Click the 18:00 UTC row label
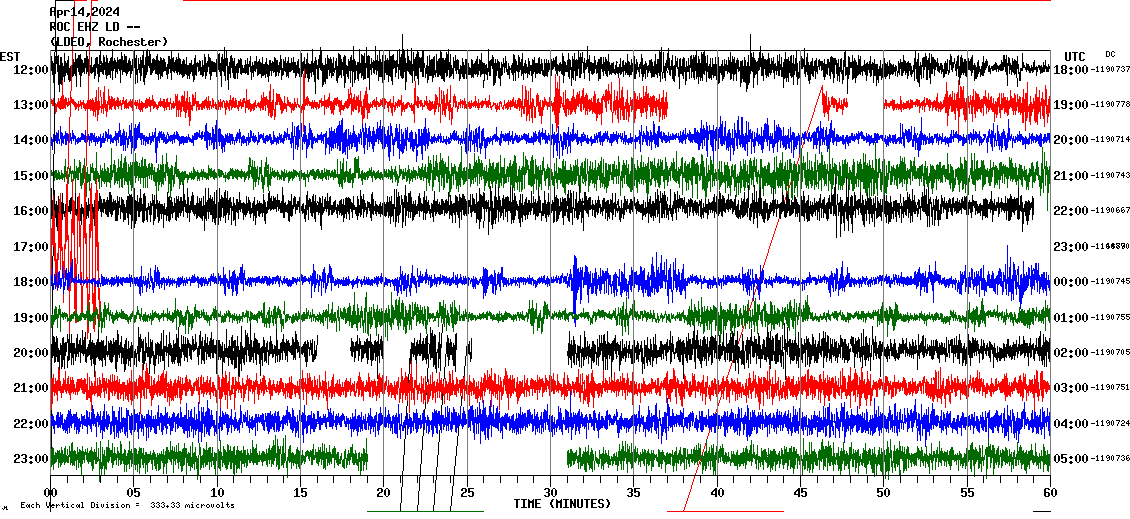 point(1071,69)
